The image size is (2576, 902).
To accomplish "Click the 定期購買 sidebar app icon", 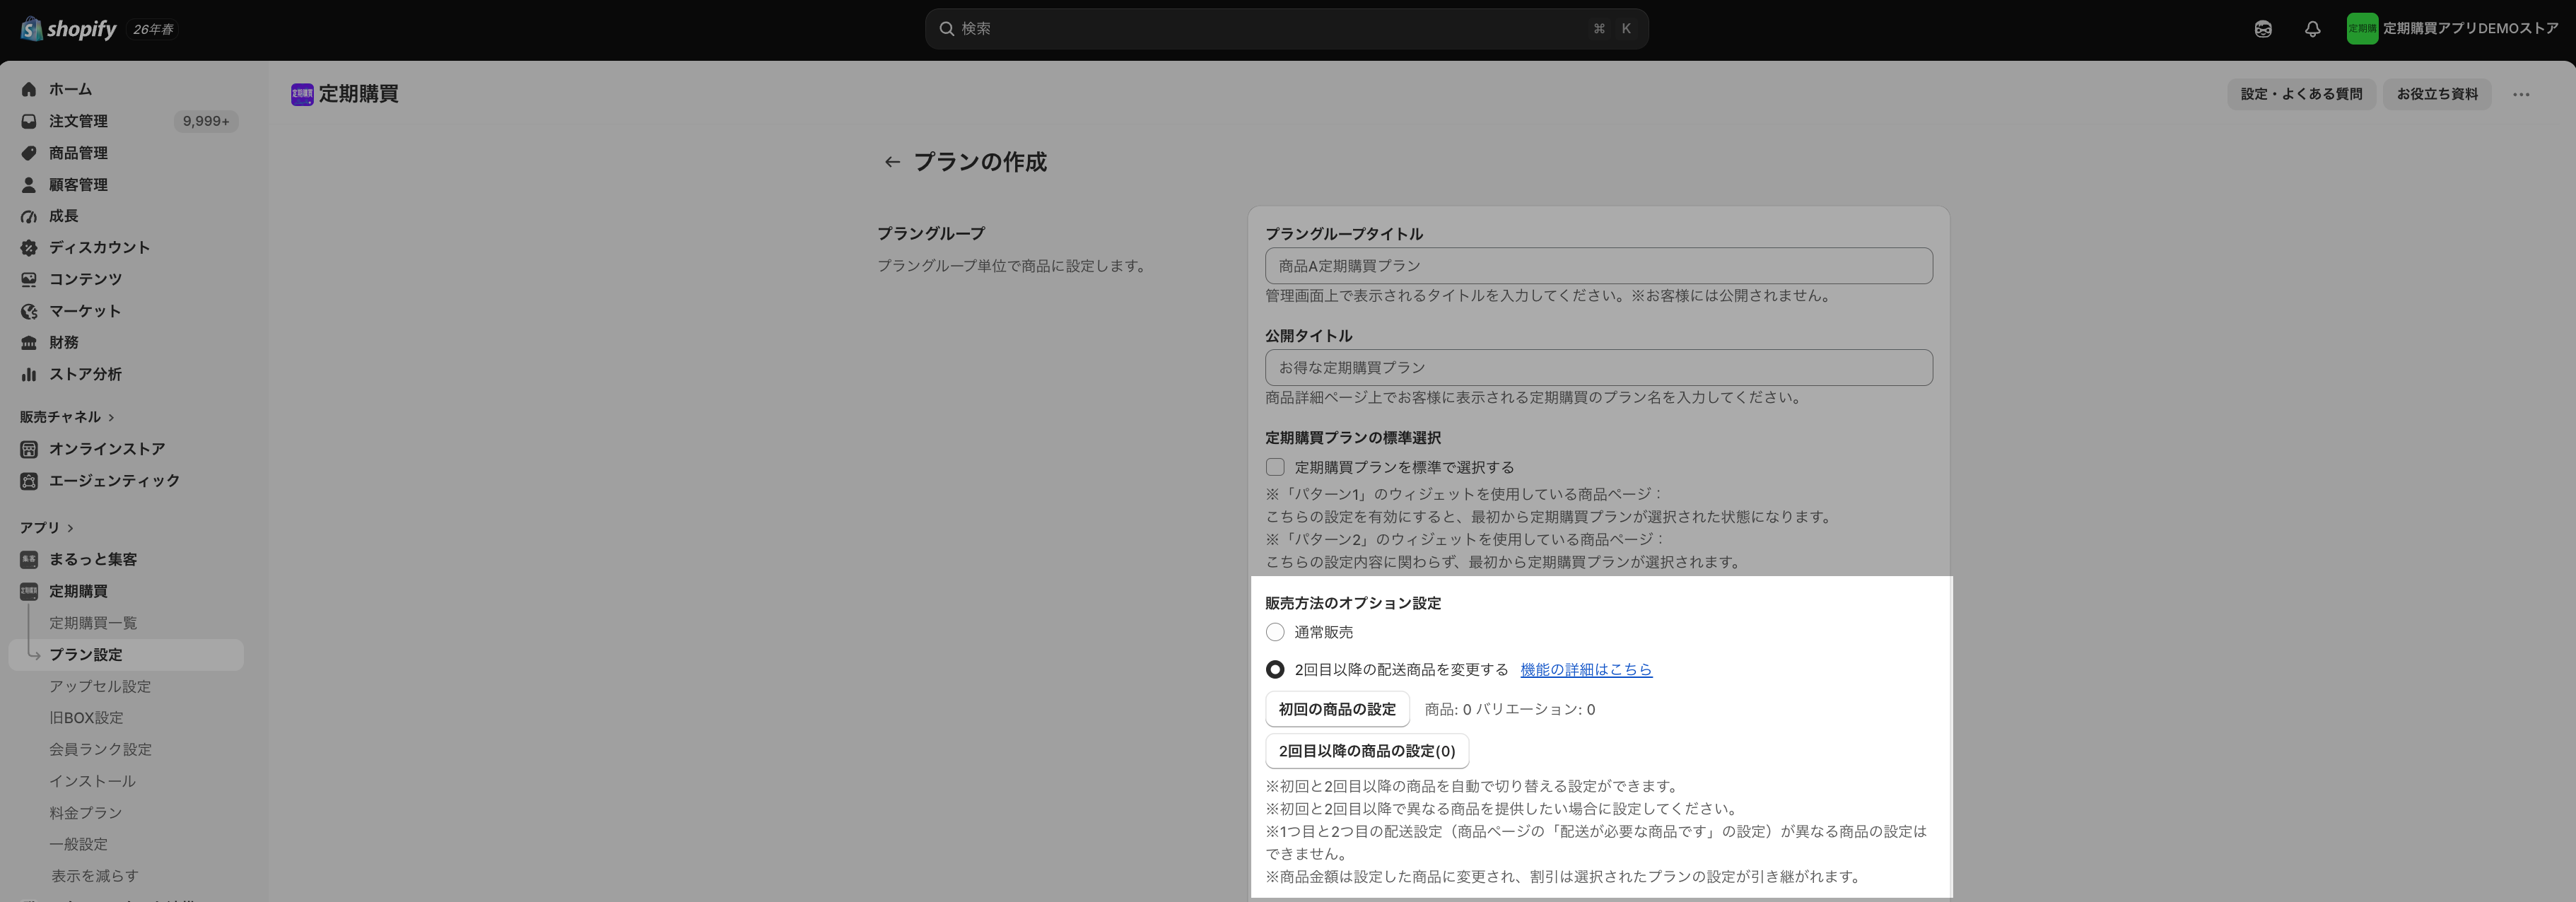I will tap(29, 591).
